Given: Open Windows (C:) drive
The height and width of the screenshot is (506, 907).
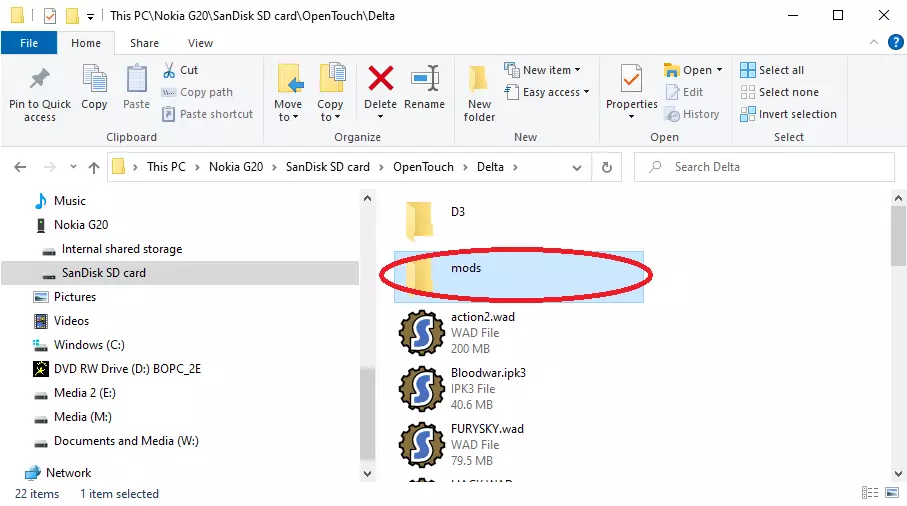Looking at the screenshot, I should (x=89, y=345).
